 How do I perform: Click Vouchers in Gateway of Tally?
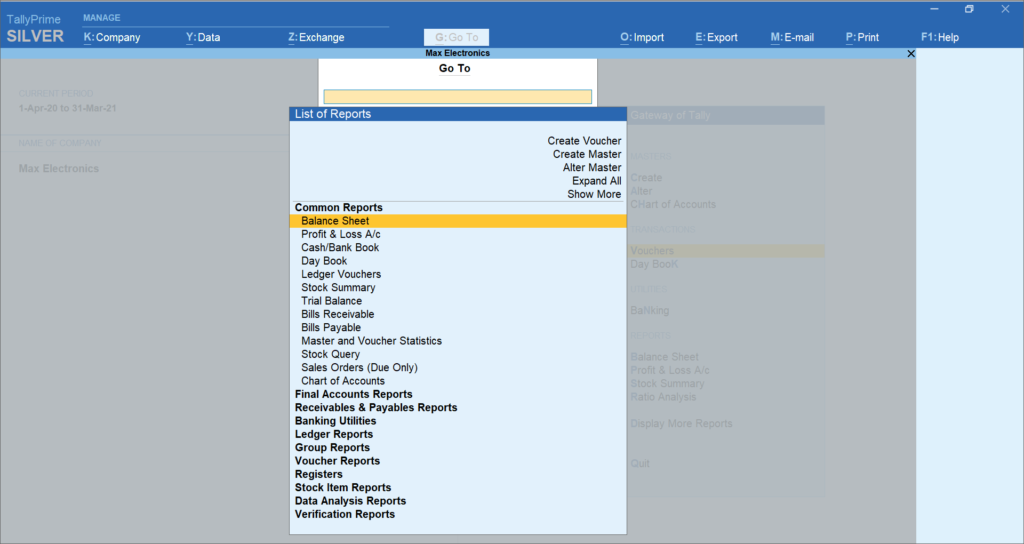726,251
